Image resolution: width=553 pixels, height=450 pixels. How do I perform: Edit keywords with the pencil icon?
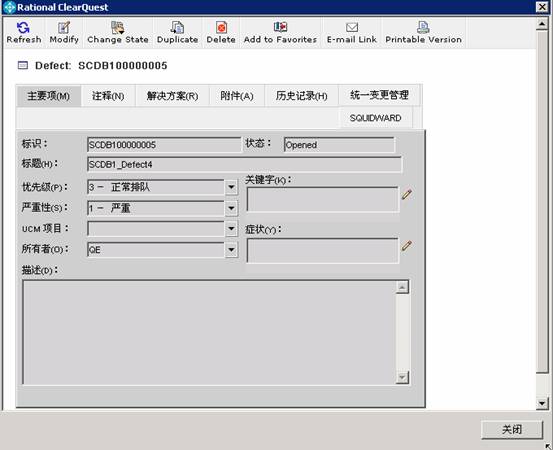click(407, 194)
